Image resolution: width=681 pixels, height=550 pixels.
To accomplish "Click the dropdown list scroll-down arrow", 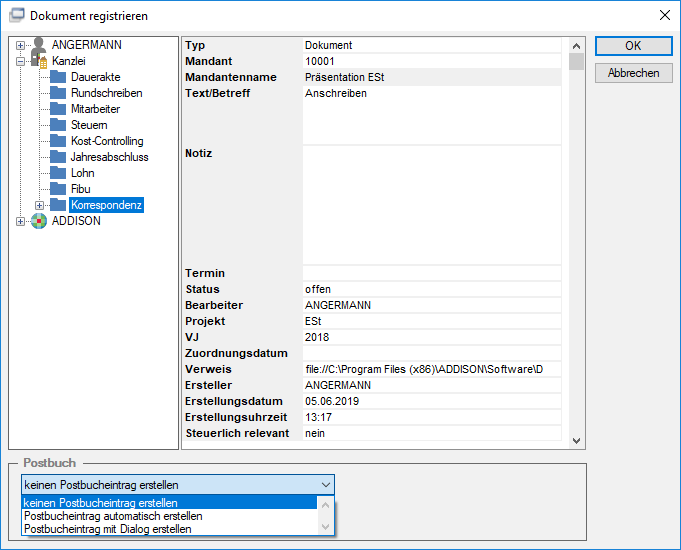I will 326,527.
